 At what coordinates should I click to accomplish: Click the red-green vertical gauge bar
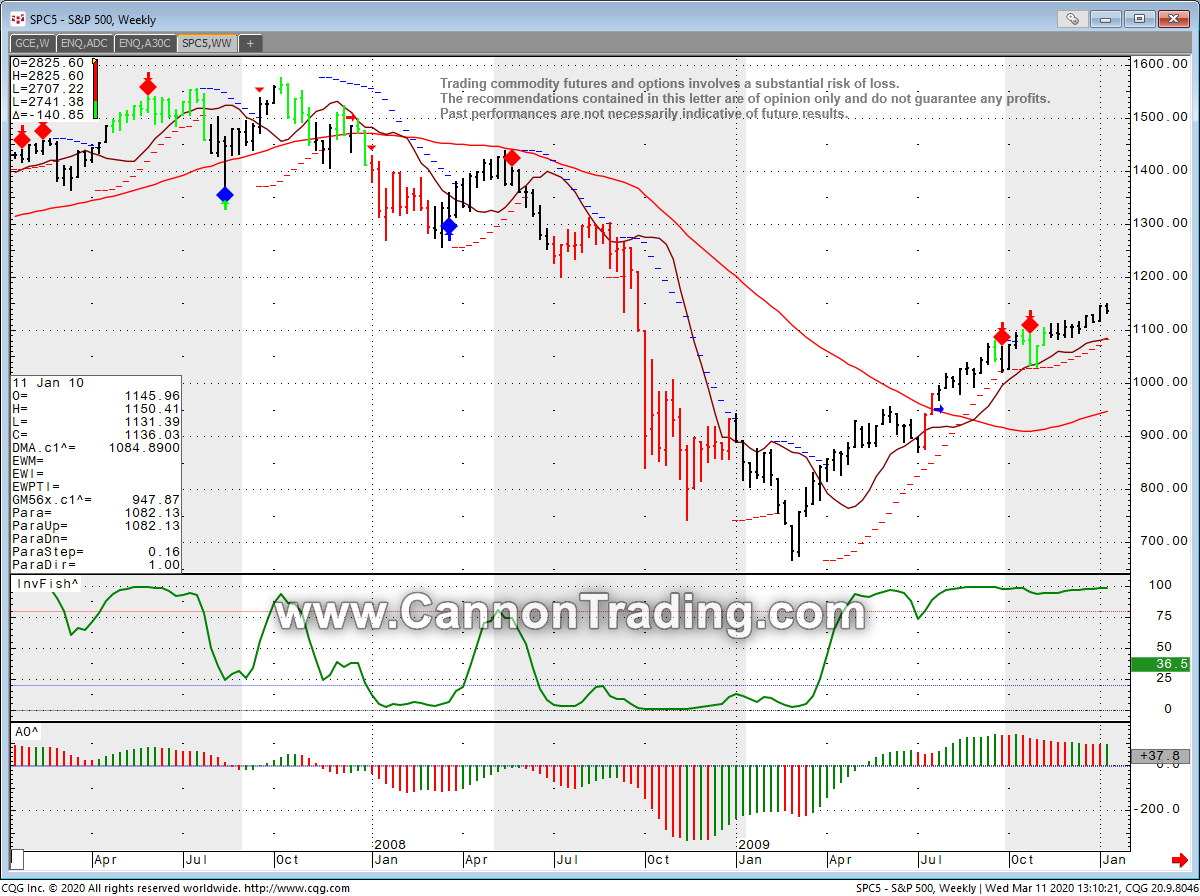coord(95,88)
